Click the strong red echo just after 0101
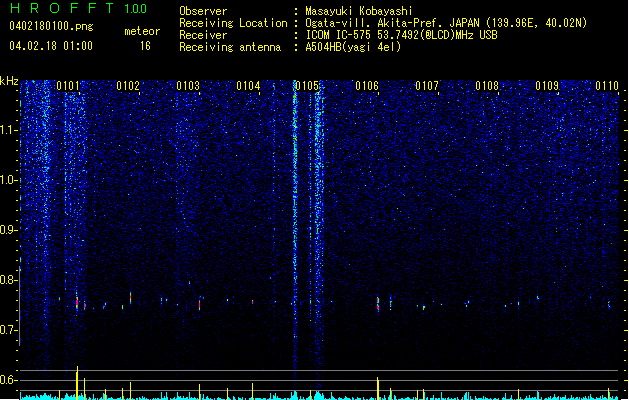 pyautogui.click(x=77, y=302)
